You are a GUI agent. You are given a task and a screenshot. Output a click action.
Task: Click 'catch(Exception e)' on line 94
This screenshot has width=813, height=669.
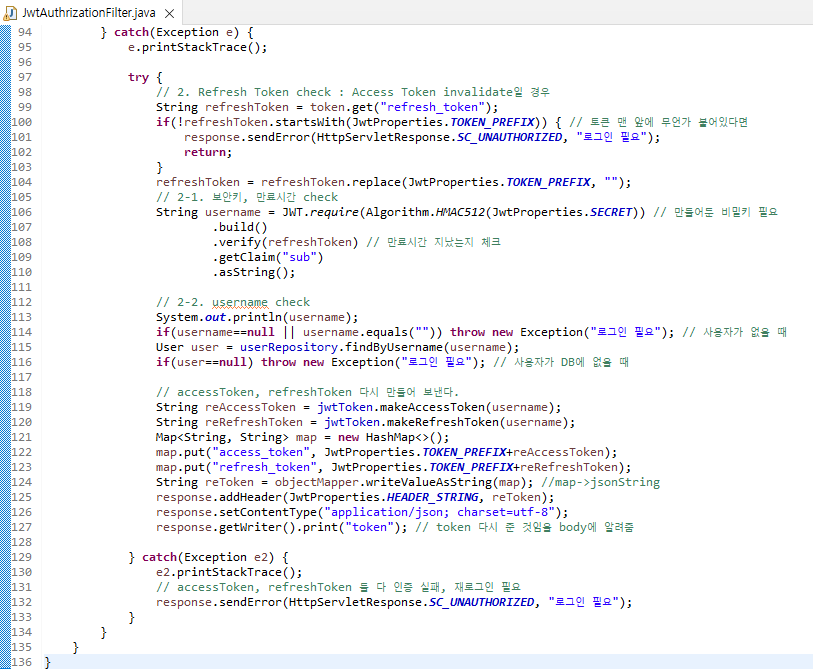(x=176, y=33)
